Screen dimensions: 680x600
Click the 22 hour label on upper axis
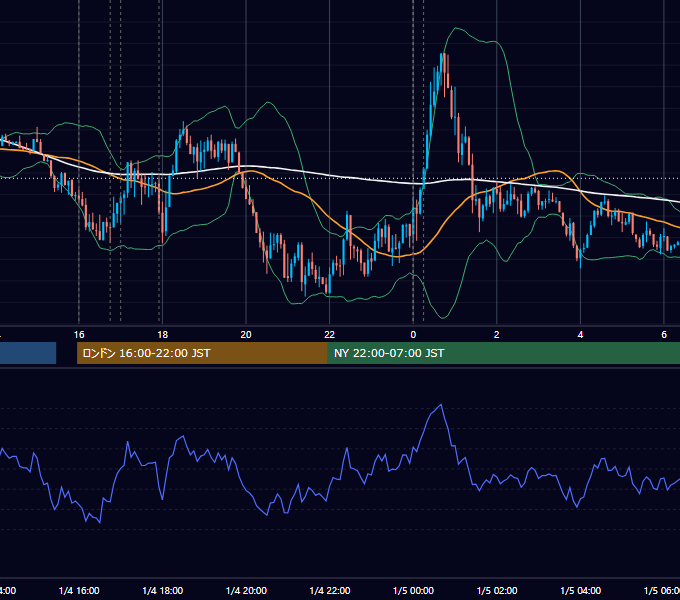pyautogui.click(x=330, y=335)
